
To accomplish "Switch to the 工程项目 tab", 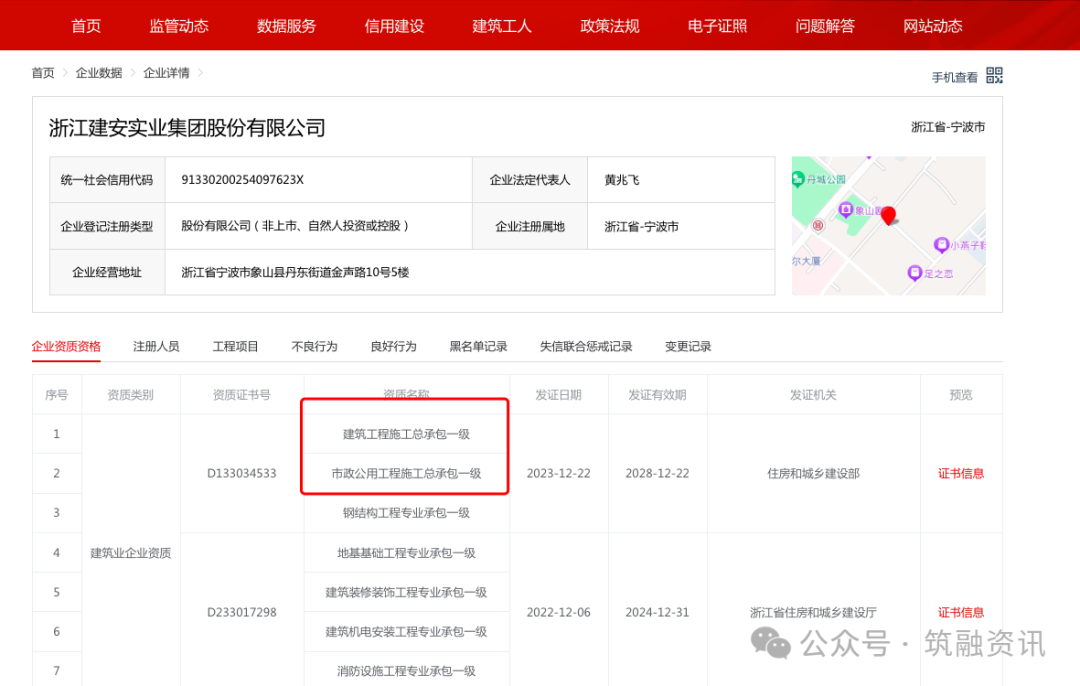I will tap(236, 346).
